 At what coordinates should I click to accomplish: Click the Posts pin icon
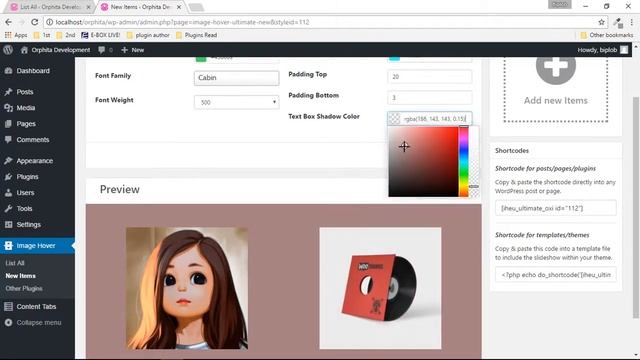click(8, 92)
